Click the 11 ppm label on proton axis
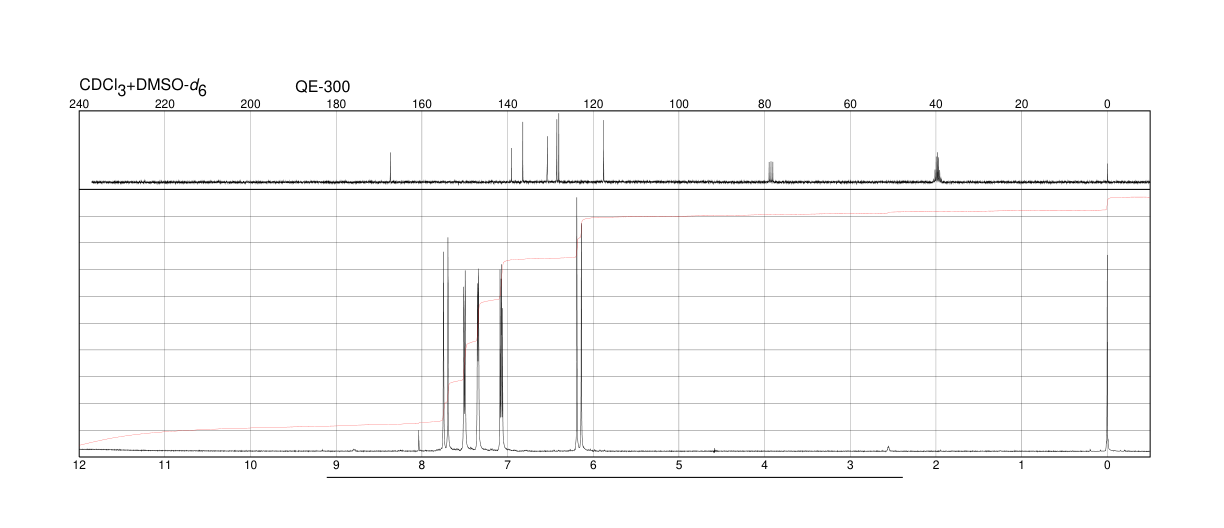Image resolution: width=1224 pixels, height=528 pixels. coord(165,466)
